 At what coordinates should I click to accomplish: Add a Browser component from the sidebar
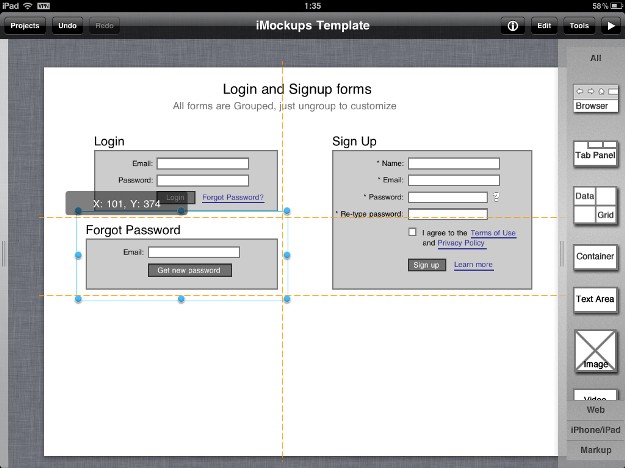[x=595, y=97]
